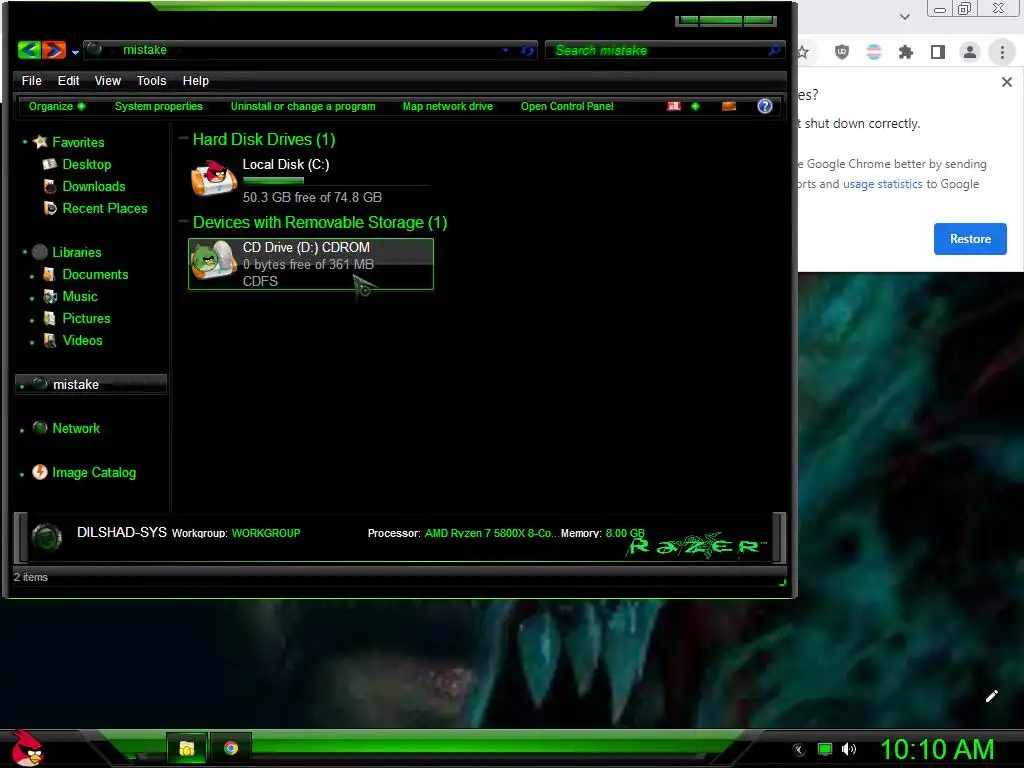Open Recent Places under Favorites
1024x768 pixels.
[104, 208]
